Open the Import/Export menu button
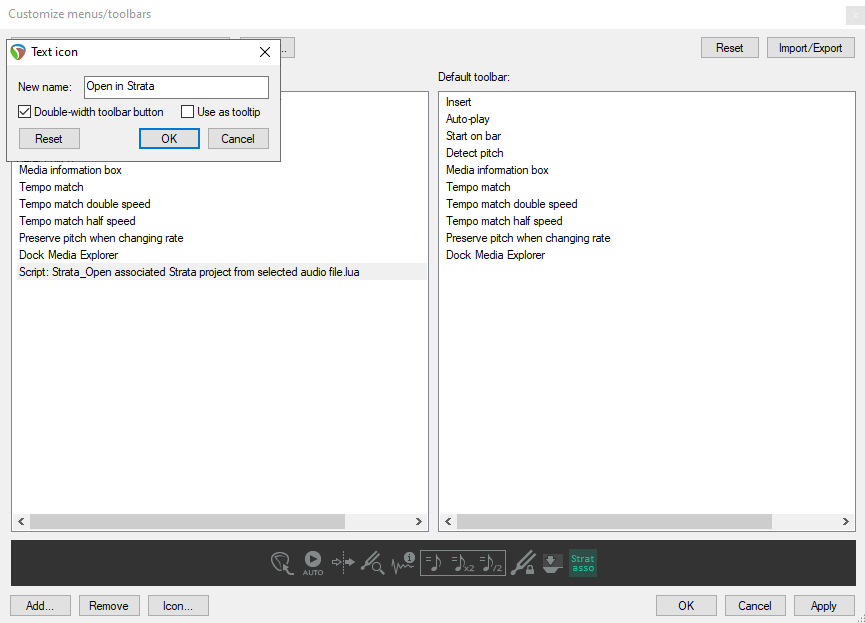The width and height of the screenshot is (865, 623). pyautogui.click(x=810, y=48)
